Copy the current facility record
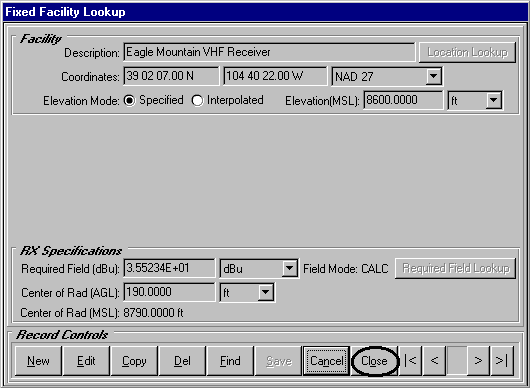 pyautogui.click(x=134, y=361)
